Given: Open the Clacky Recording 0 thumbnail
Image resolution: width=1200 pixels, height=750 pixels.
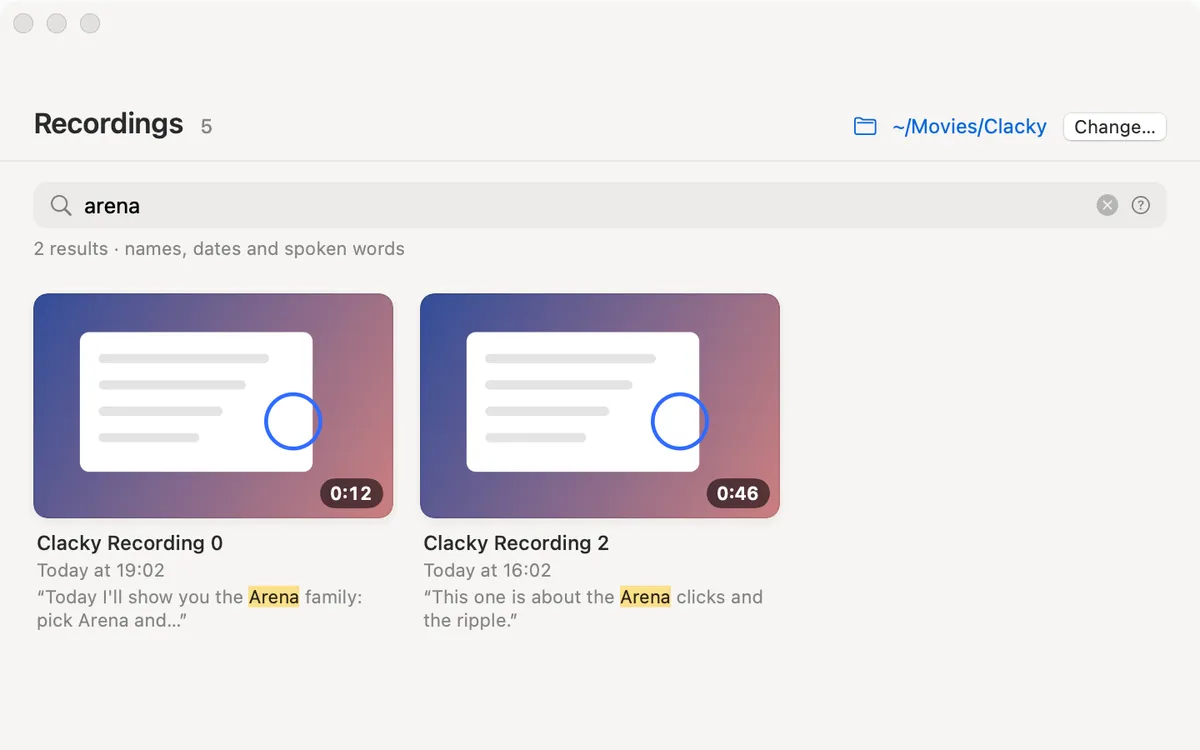Looking at the screenshot, I should [213, 406].
